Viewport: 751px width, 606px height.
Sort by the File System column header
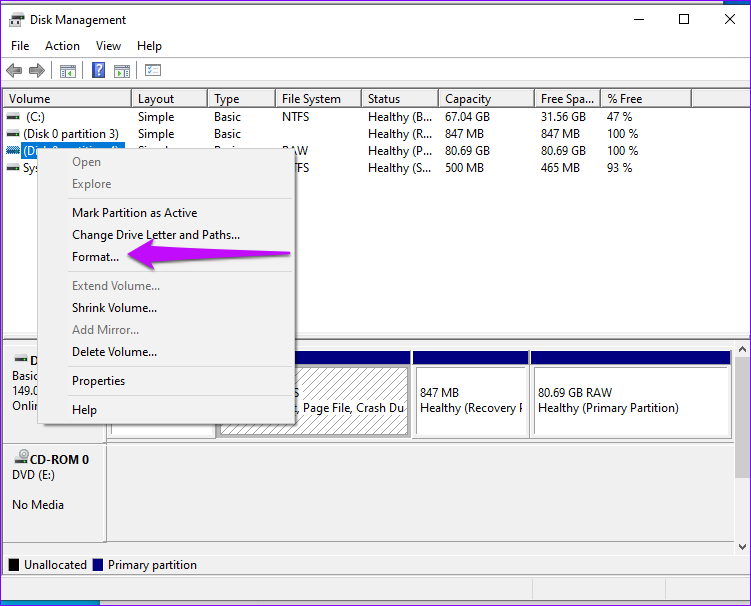click(319, 99)
